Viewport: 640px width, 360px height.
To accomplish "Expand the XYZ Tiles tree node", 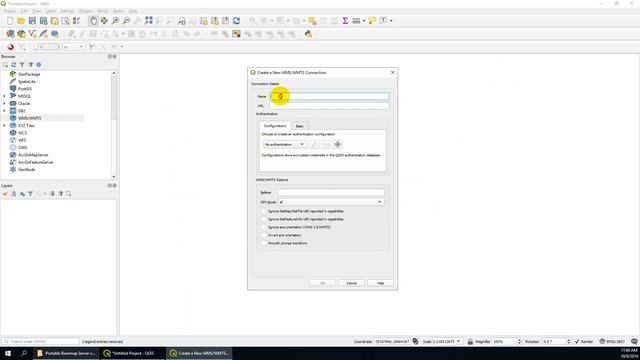I will tap(4, 126).
